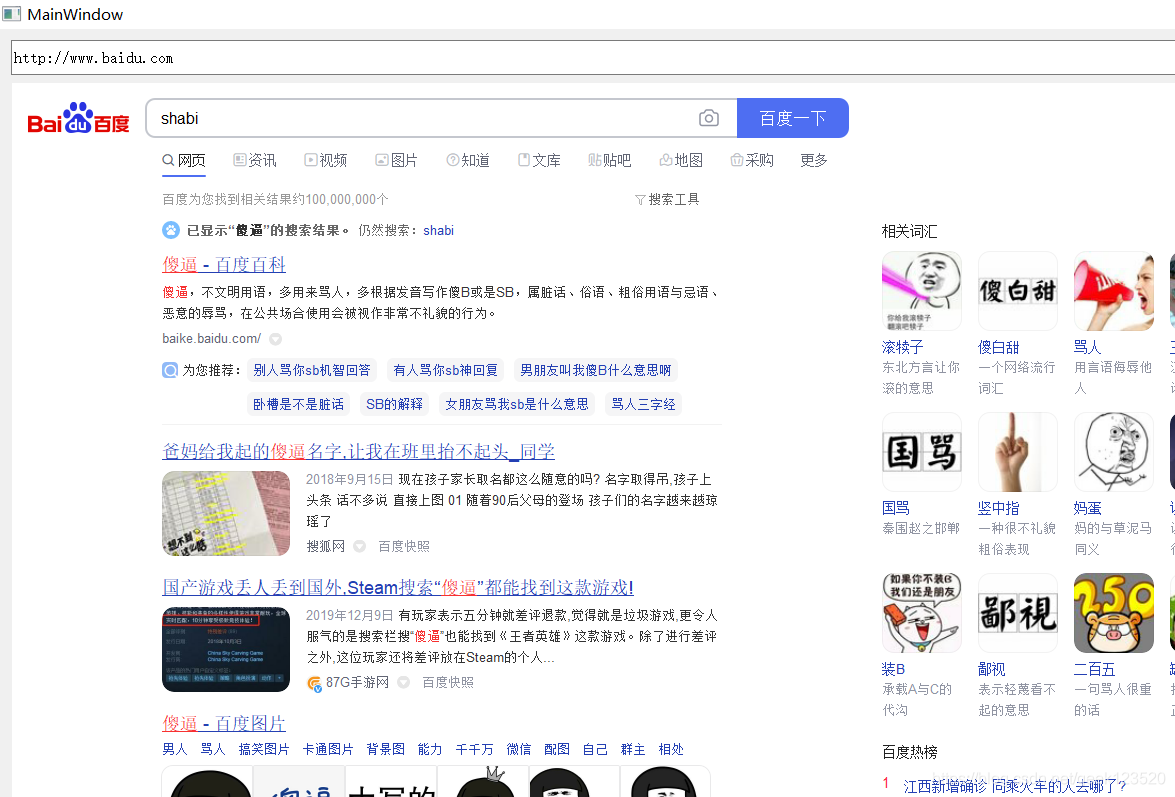Switch to the 资讯 tab

[x=255, y=160]
